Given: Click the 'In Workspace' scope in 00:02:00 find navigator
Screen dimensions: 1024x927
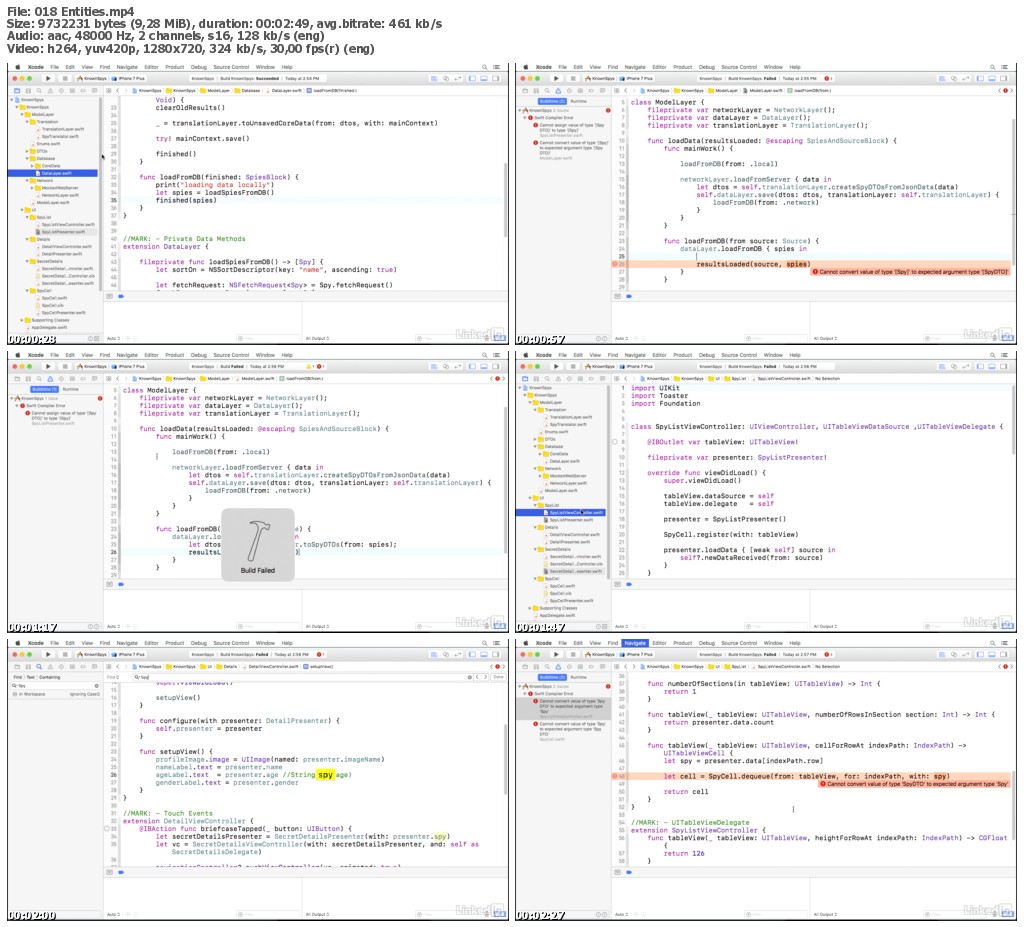Looking at the screenshot, I should point(31,694).
